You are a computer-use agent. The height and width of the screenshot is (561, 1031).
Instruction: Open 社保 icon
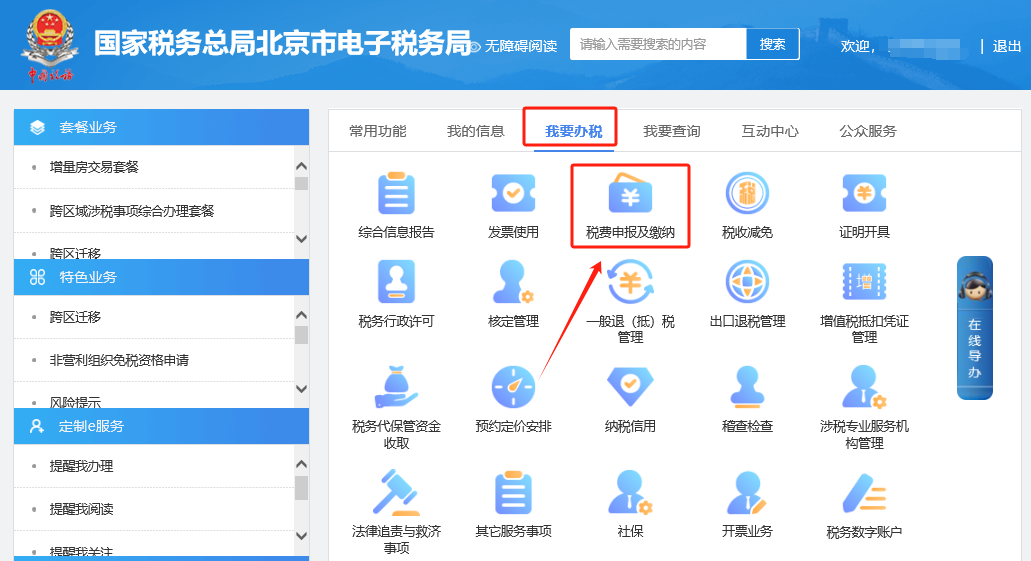(x=630, y=492)
